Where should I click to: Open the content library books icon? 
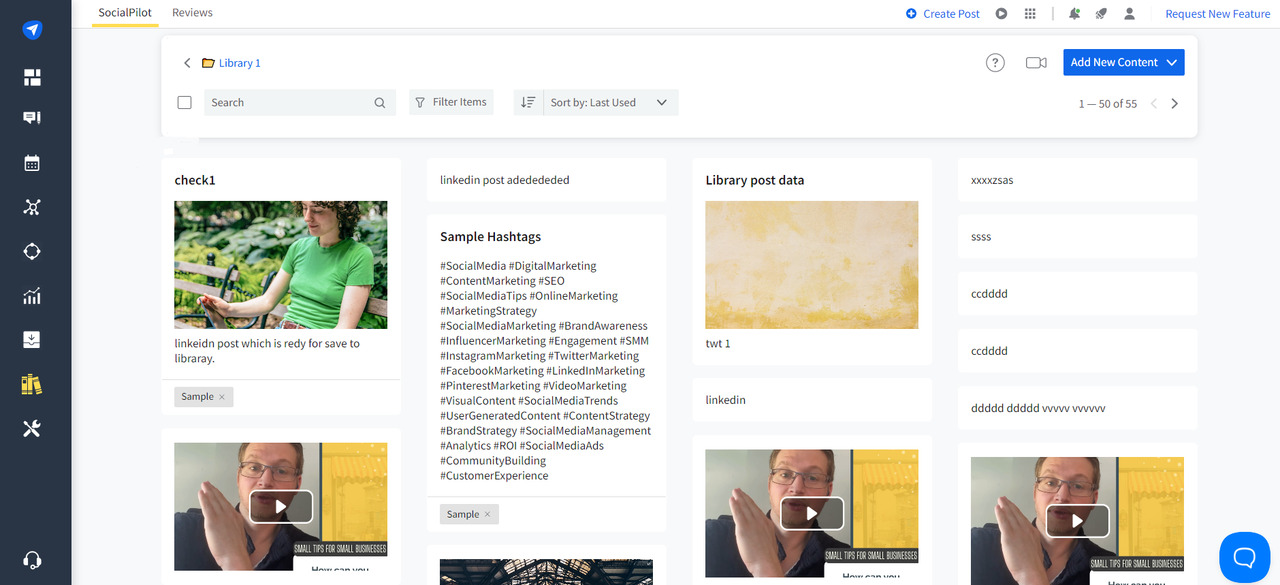[32, 385]
